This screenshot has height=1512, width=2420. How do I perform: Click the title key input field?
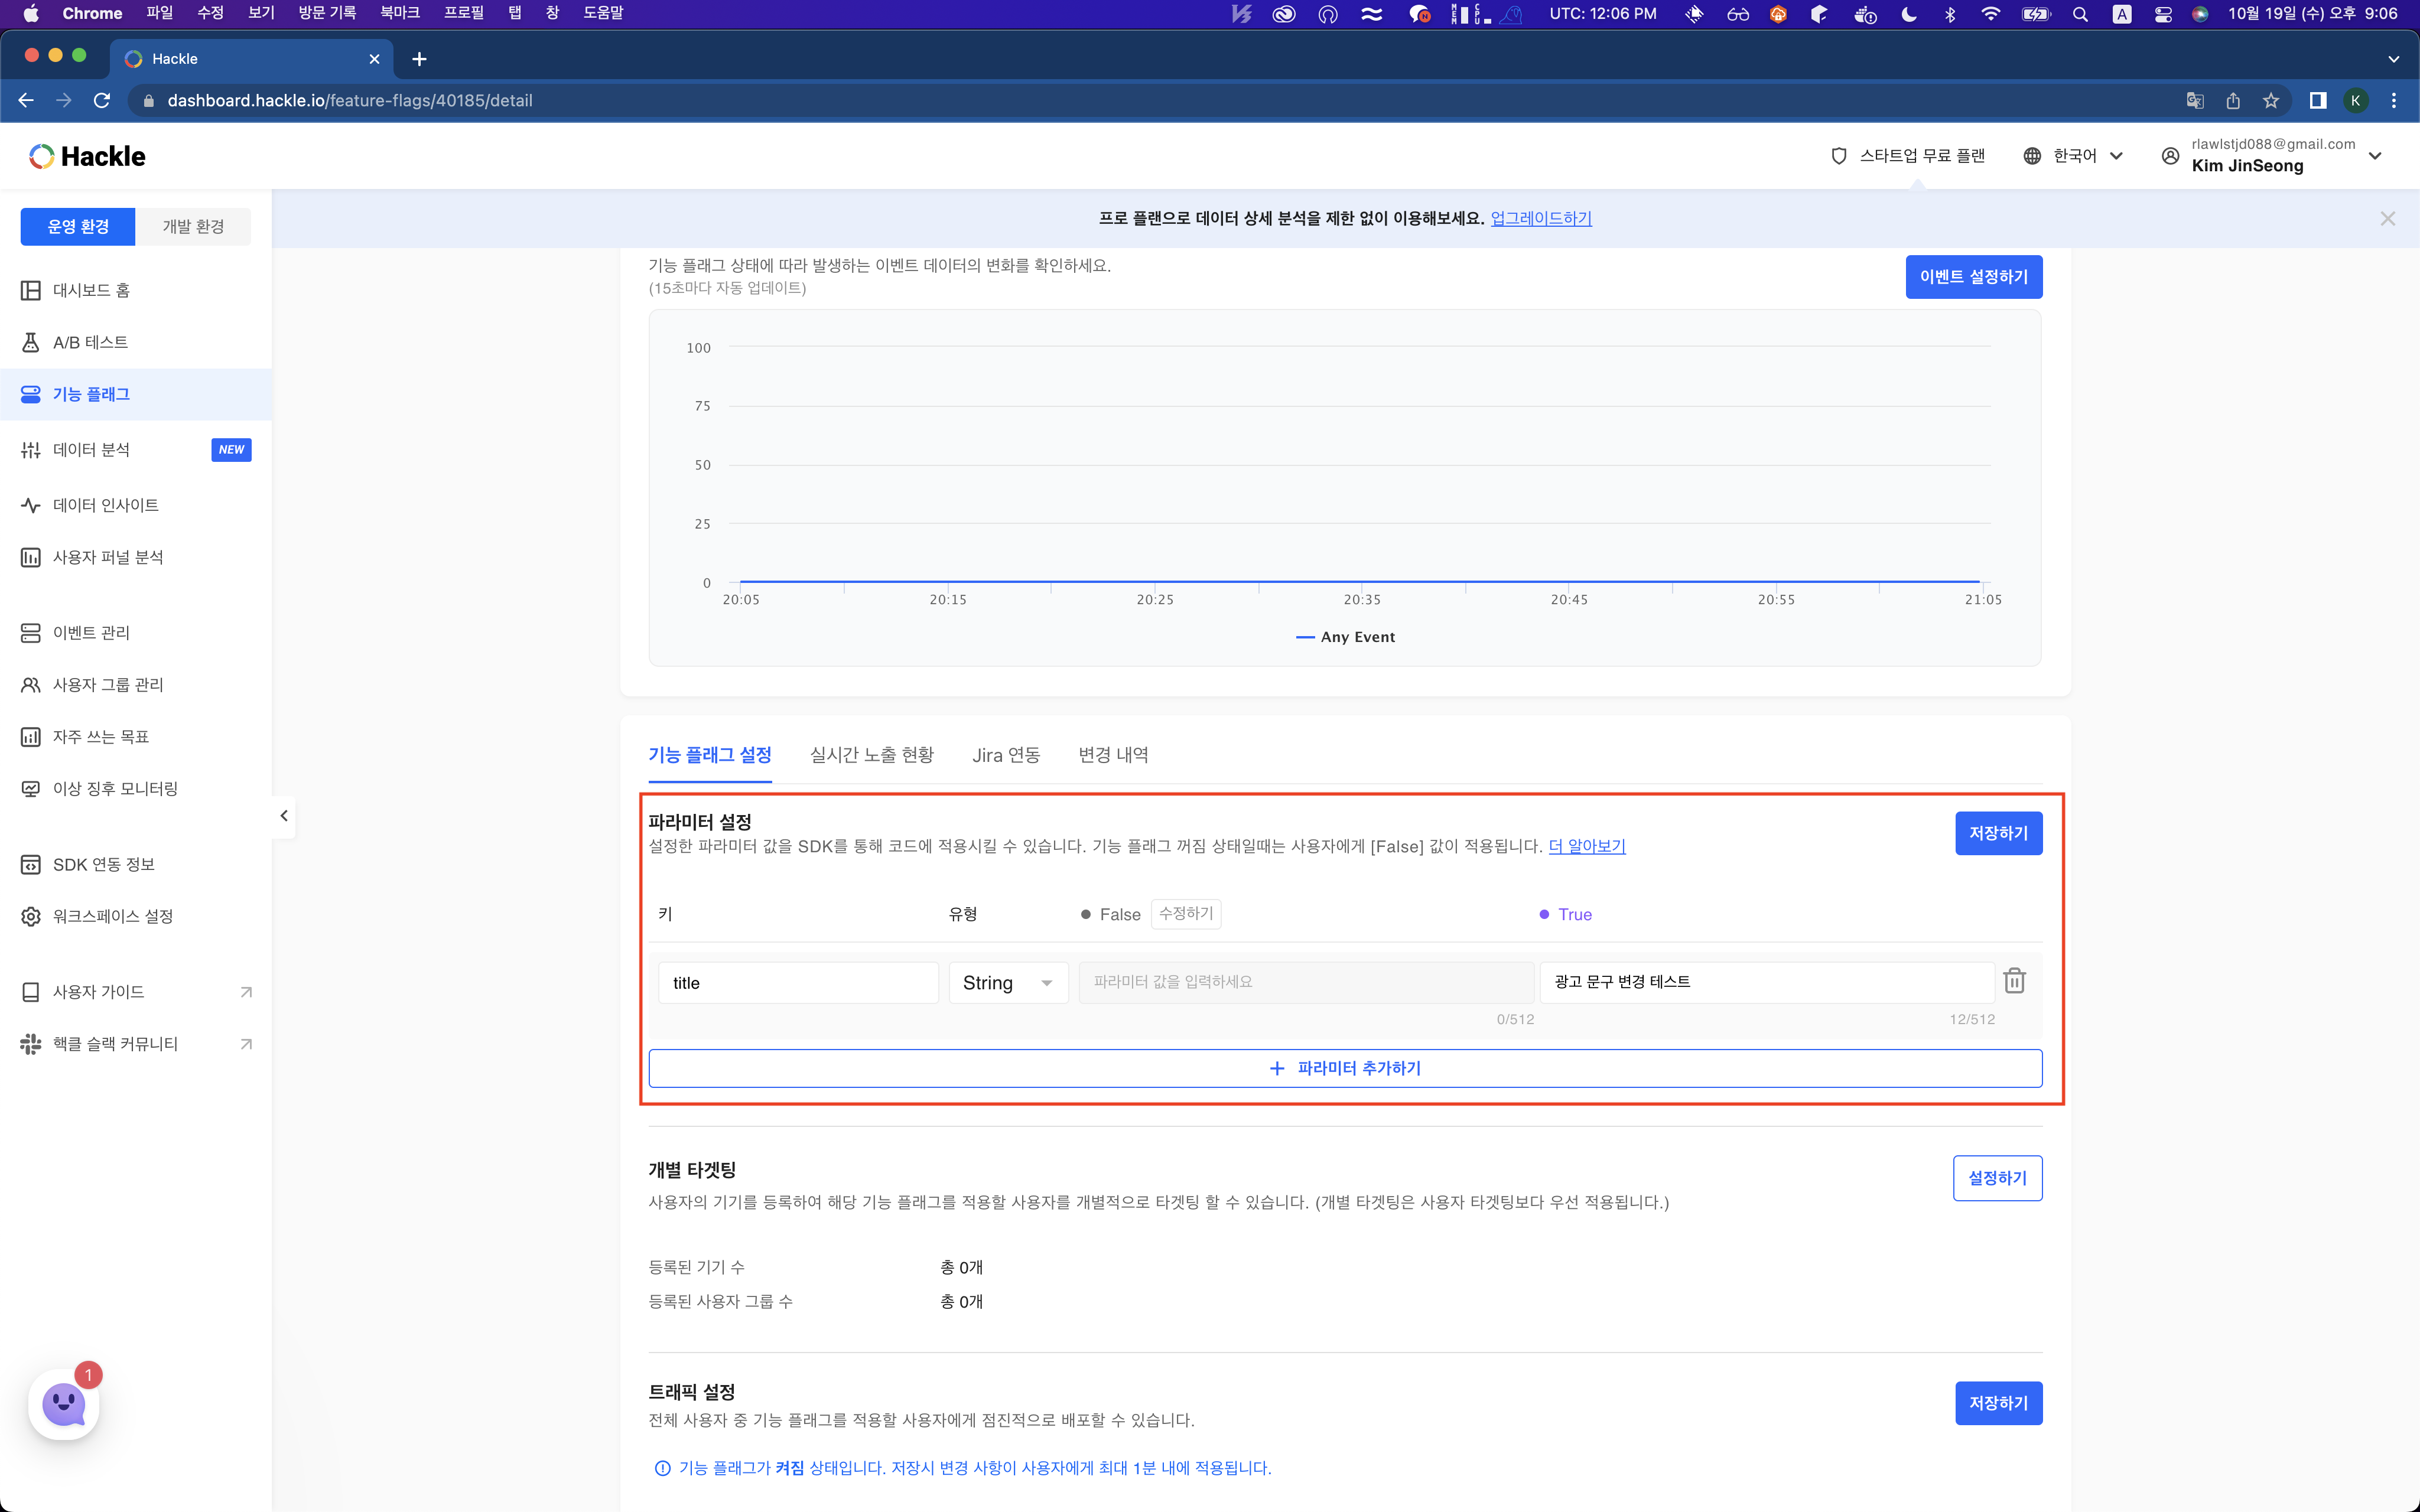pos(797,983)
